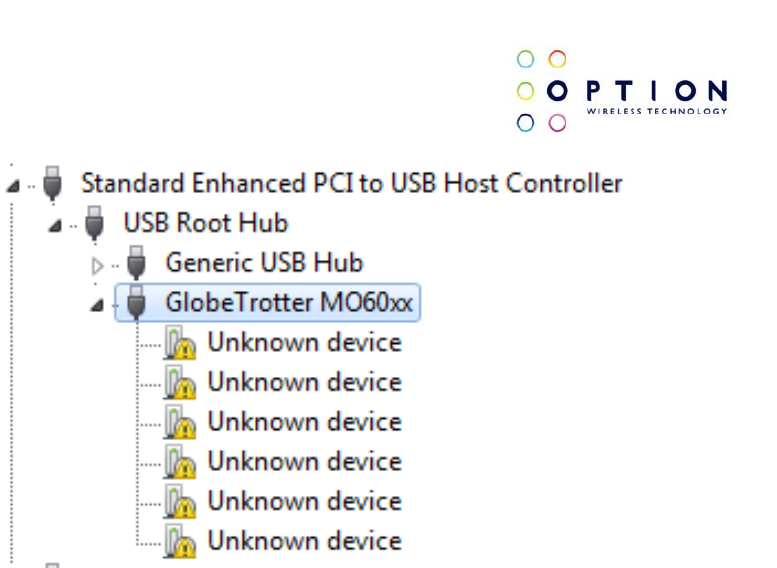The image size is (777, 568).
Task: Select the GlobeTrotter MO60xx entry
Action: point(289,302)
